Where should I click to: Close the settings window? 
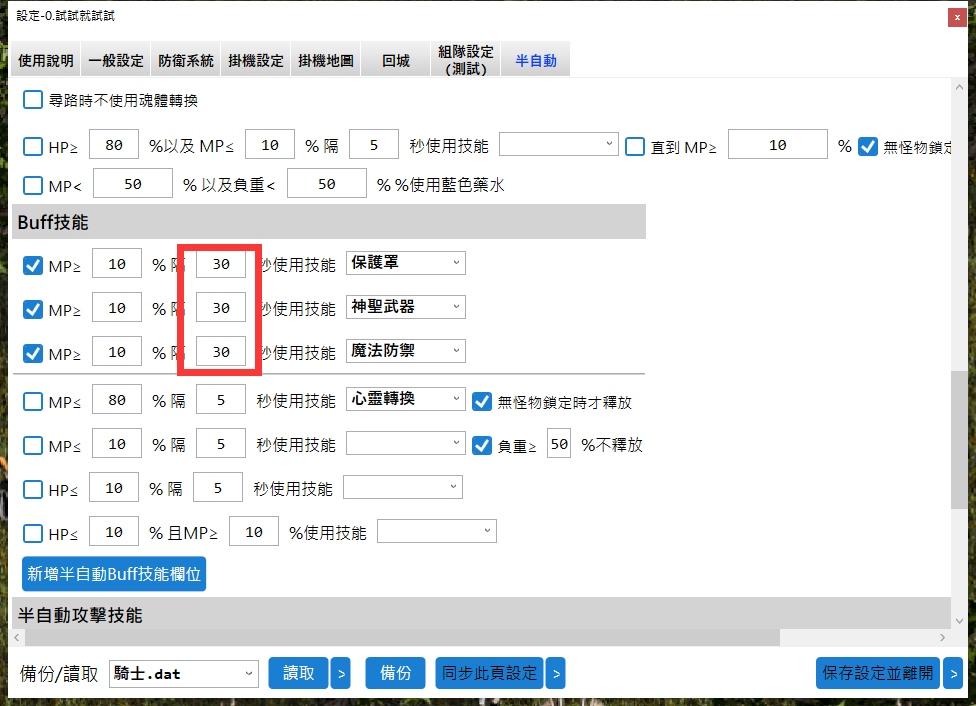[958, 17]
